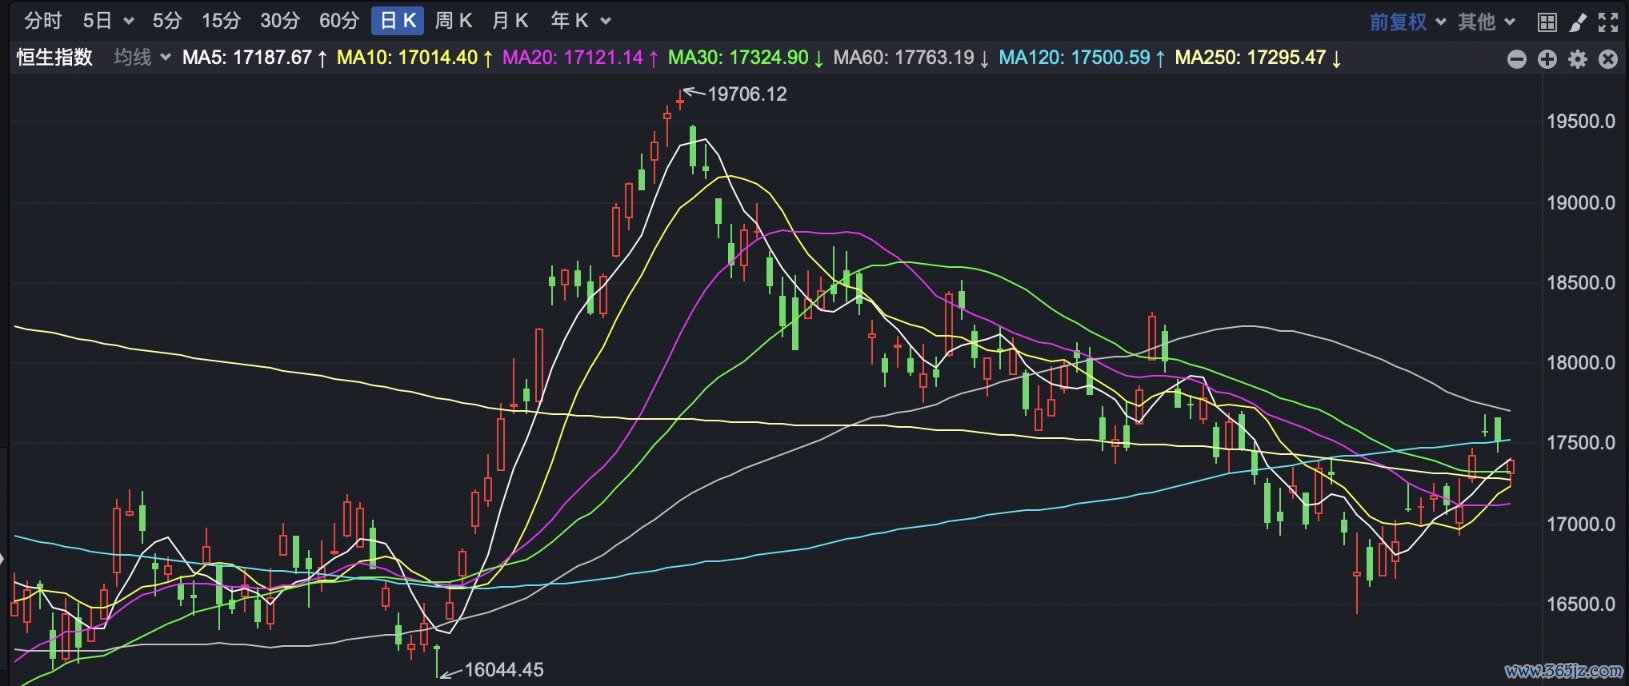The image size is (1629, 686).
Task: Open indicator settings gear icon
Action: point(1578,59)
